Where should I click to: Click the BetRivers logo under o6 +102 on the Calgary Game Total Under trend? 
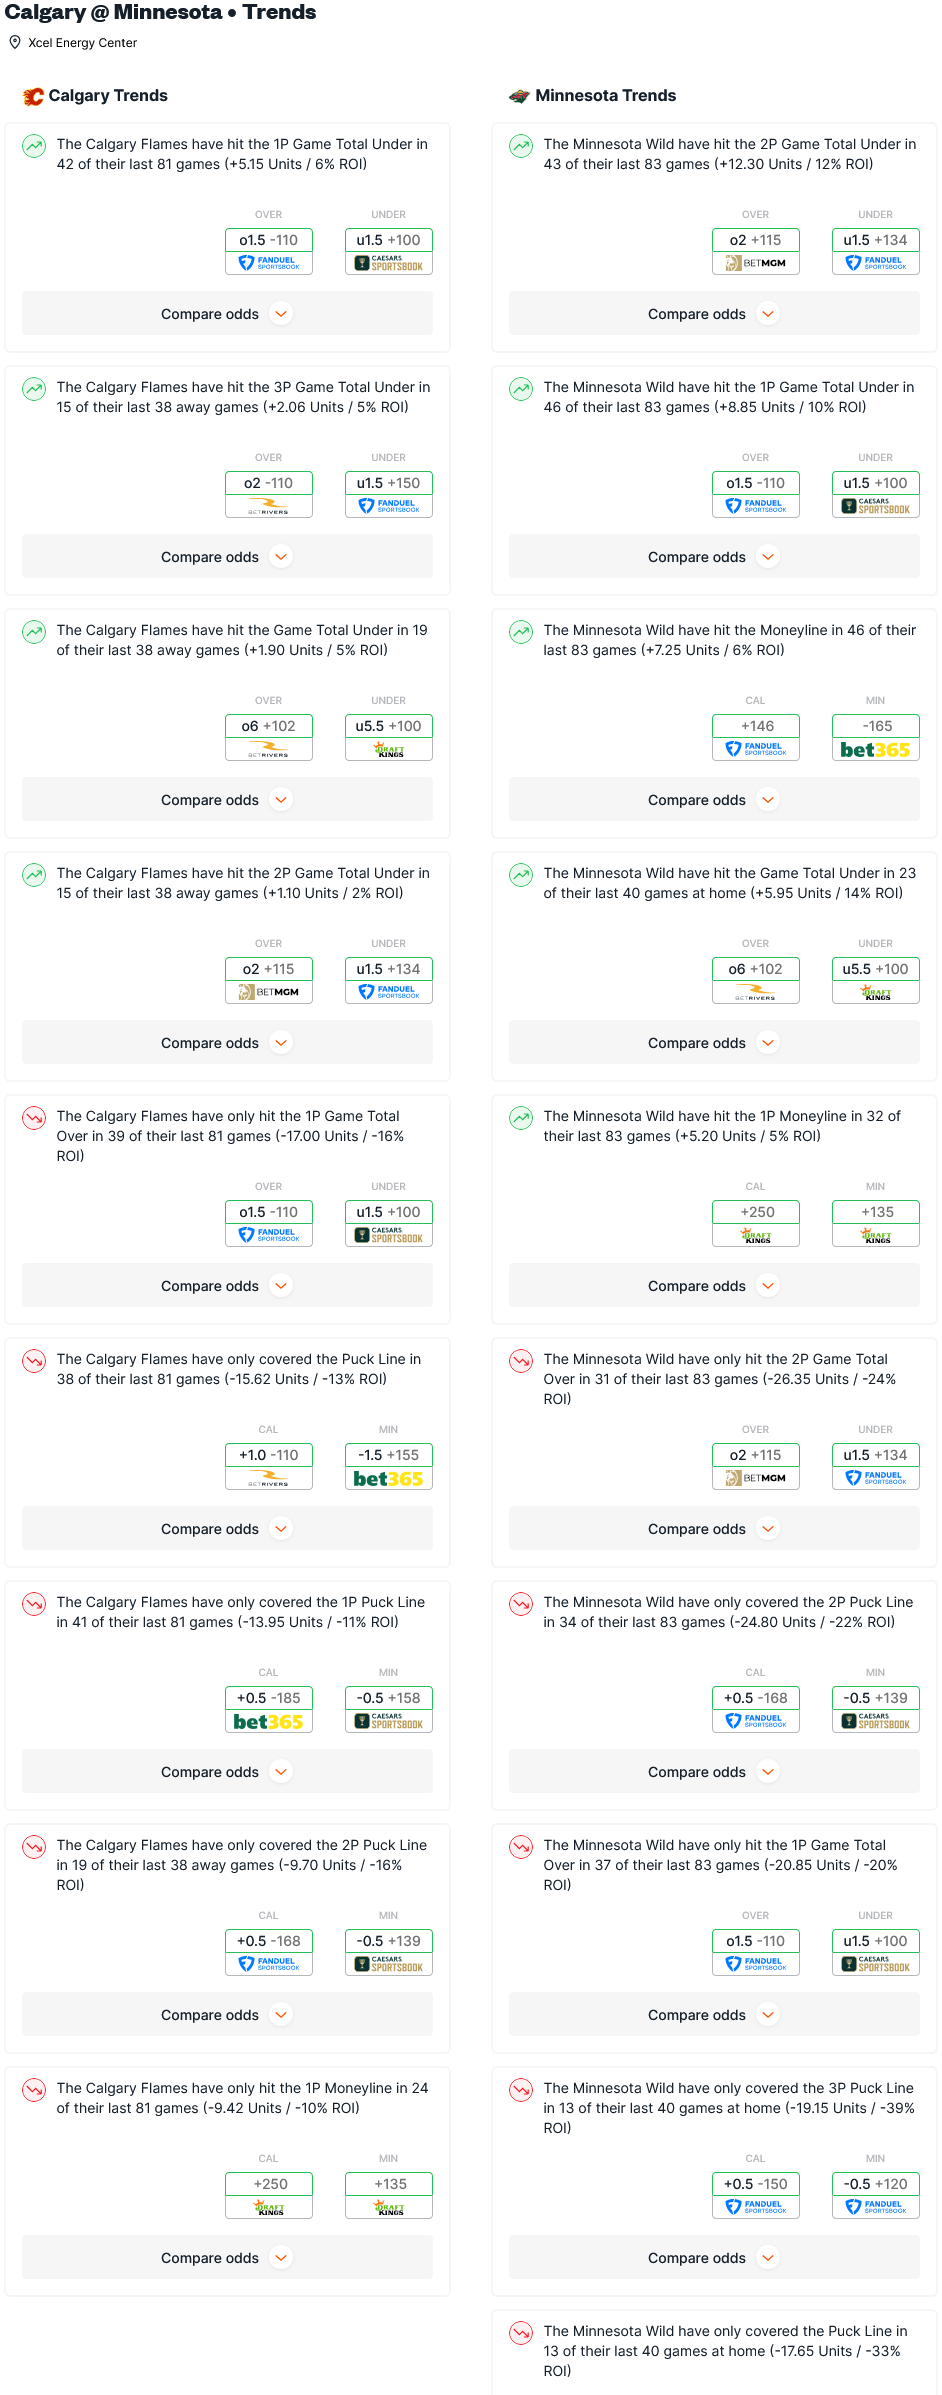269,750
